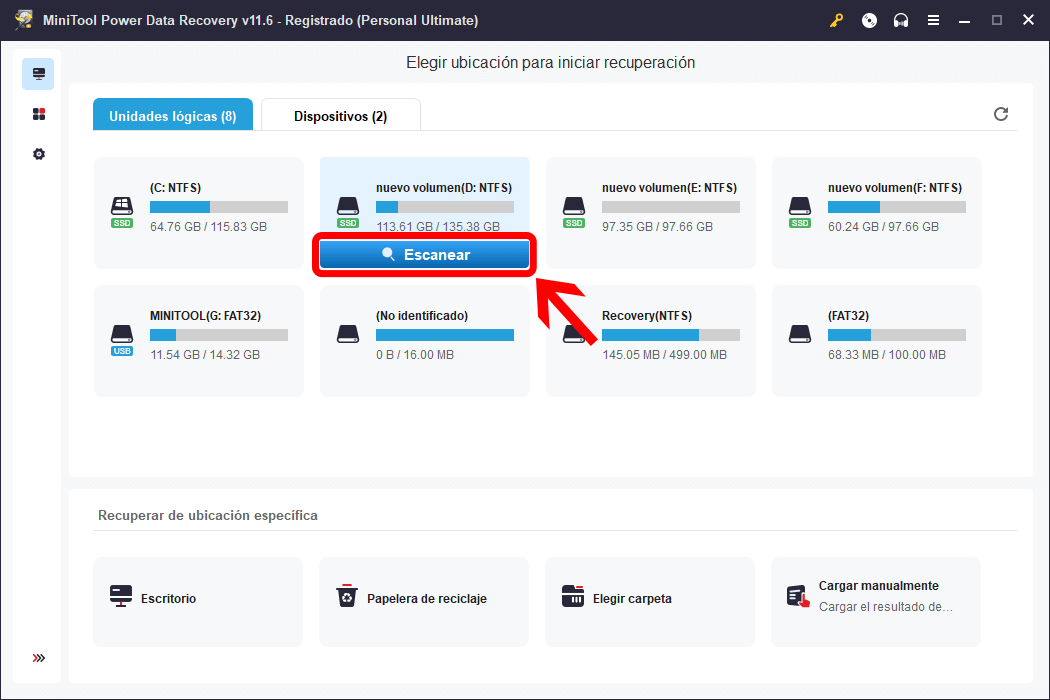Open the settings gear in sidebar
The height and width of the screenshot is (700, 1050).
pyautogui.click(x=39, y=154)
